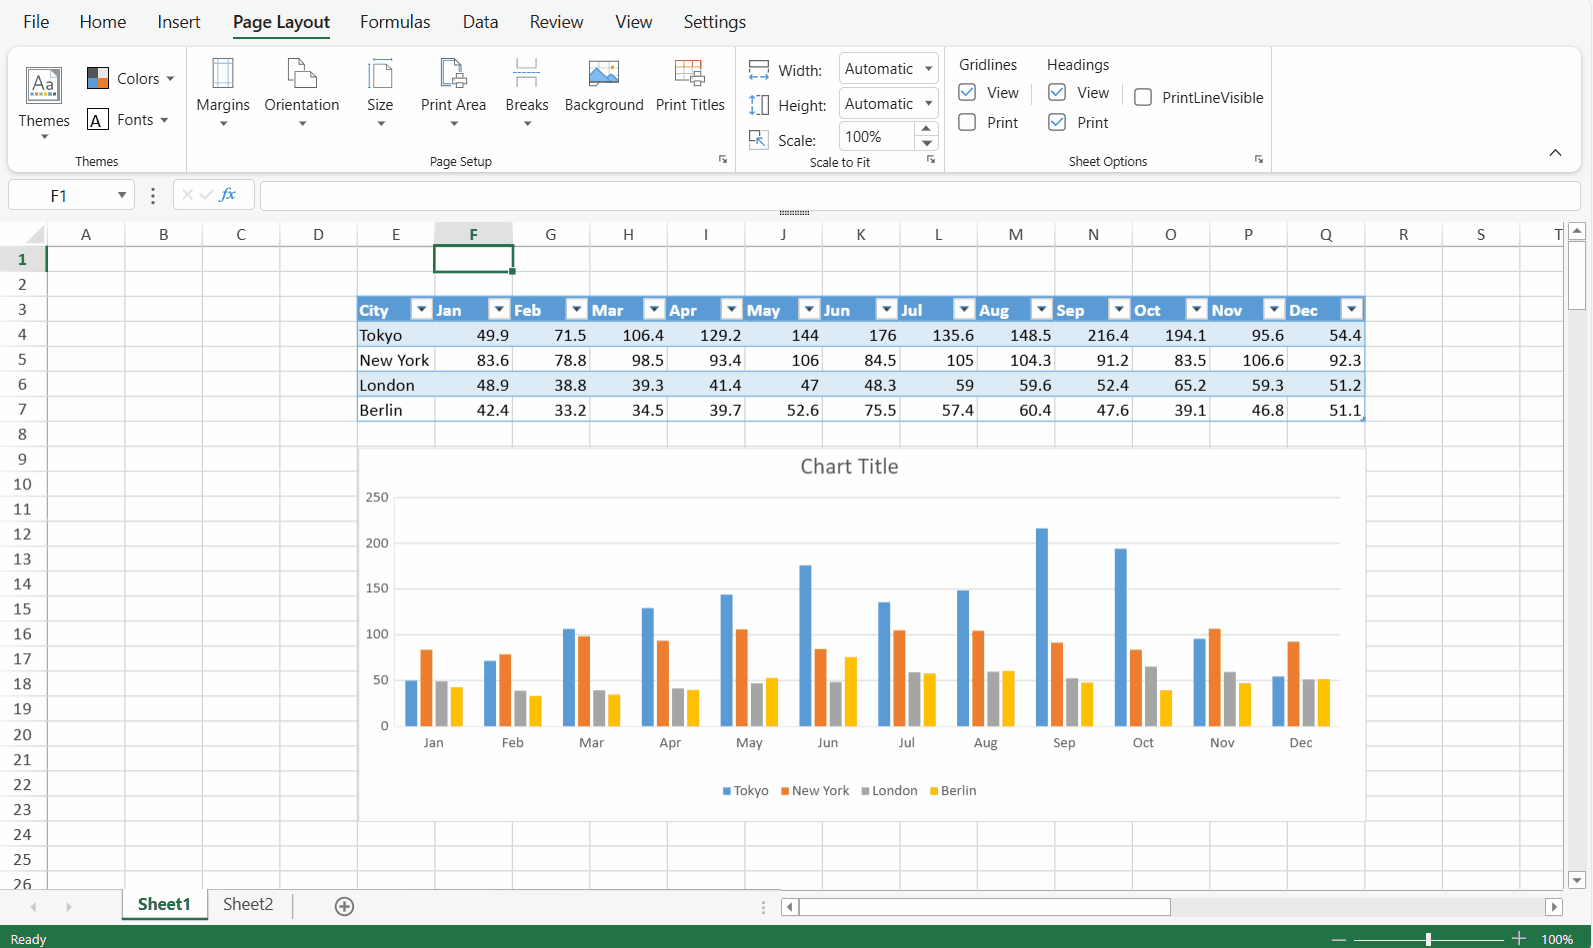This screenshot has width=1593, height=948.
Task: Open the Themes gallery icon
Action: click(44, 86)
